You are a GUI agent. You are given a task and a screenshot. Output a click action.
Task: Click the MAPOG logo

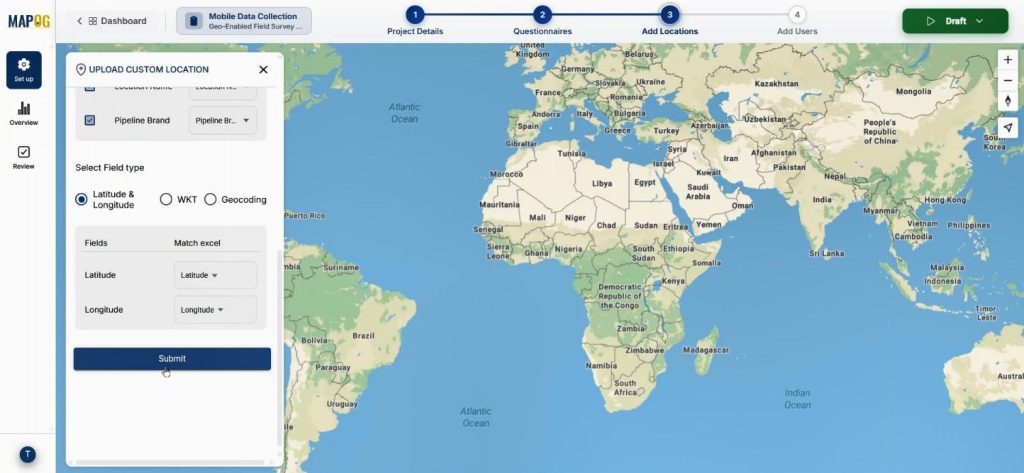pyautogui.click(x=29, y=21)
